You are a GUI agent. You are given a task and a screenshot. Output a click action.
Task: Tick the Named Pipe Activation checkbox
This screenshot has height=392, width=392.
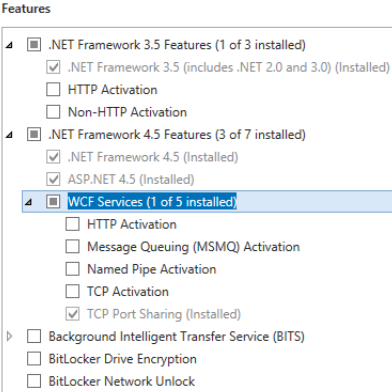pos(73,269)
